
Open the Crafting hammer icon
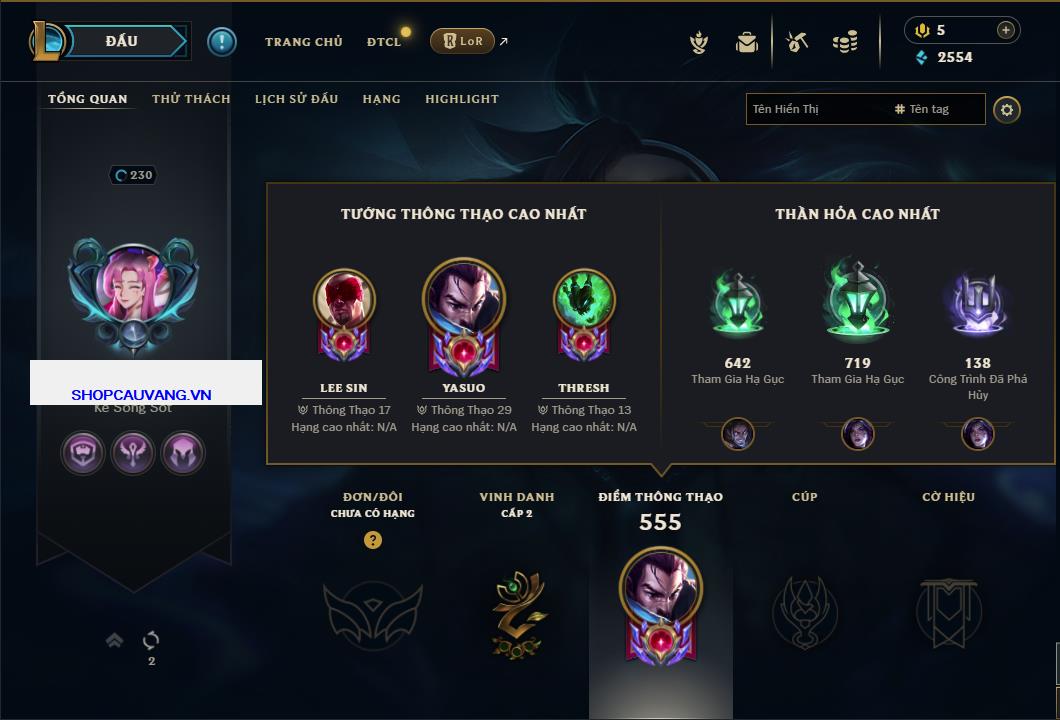(797, 42)
